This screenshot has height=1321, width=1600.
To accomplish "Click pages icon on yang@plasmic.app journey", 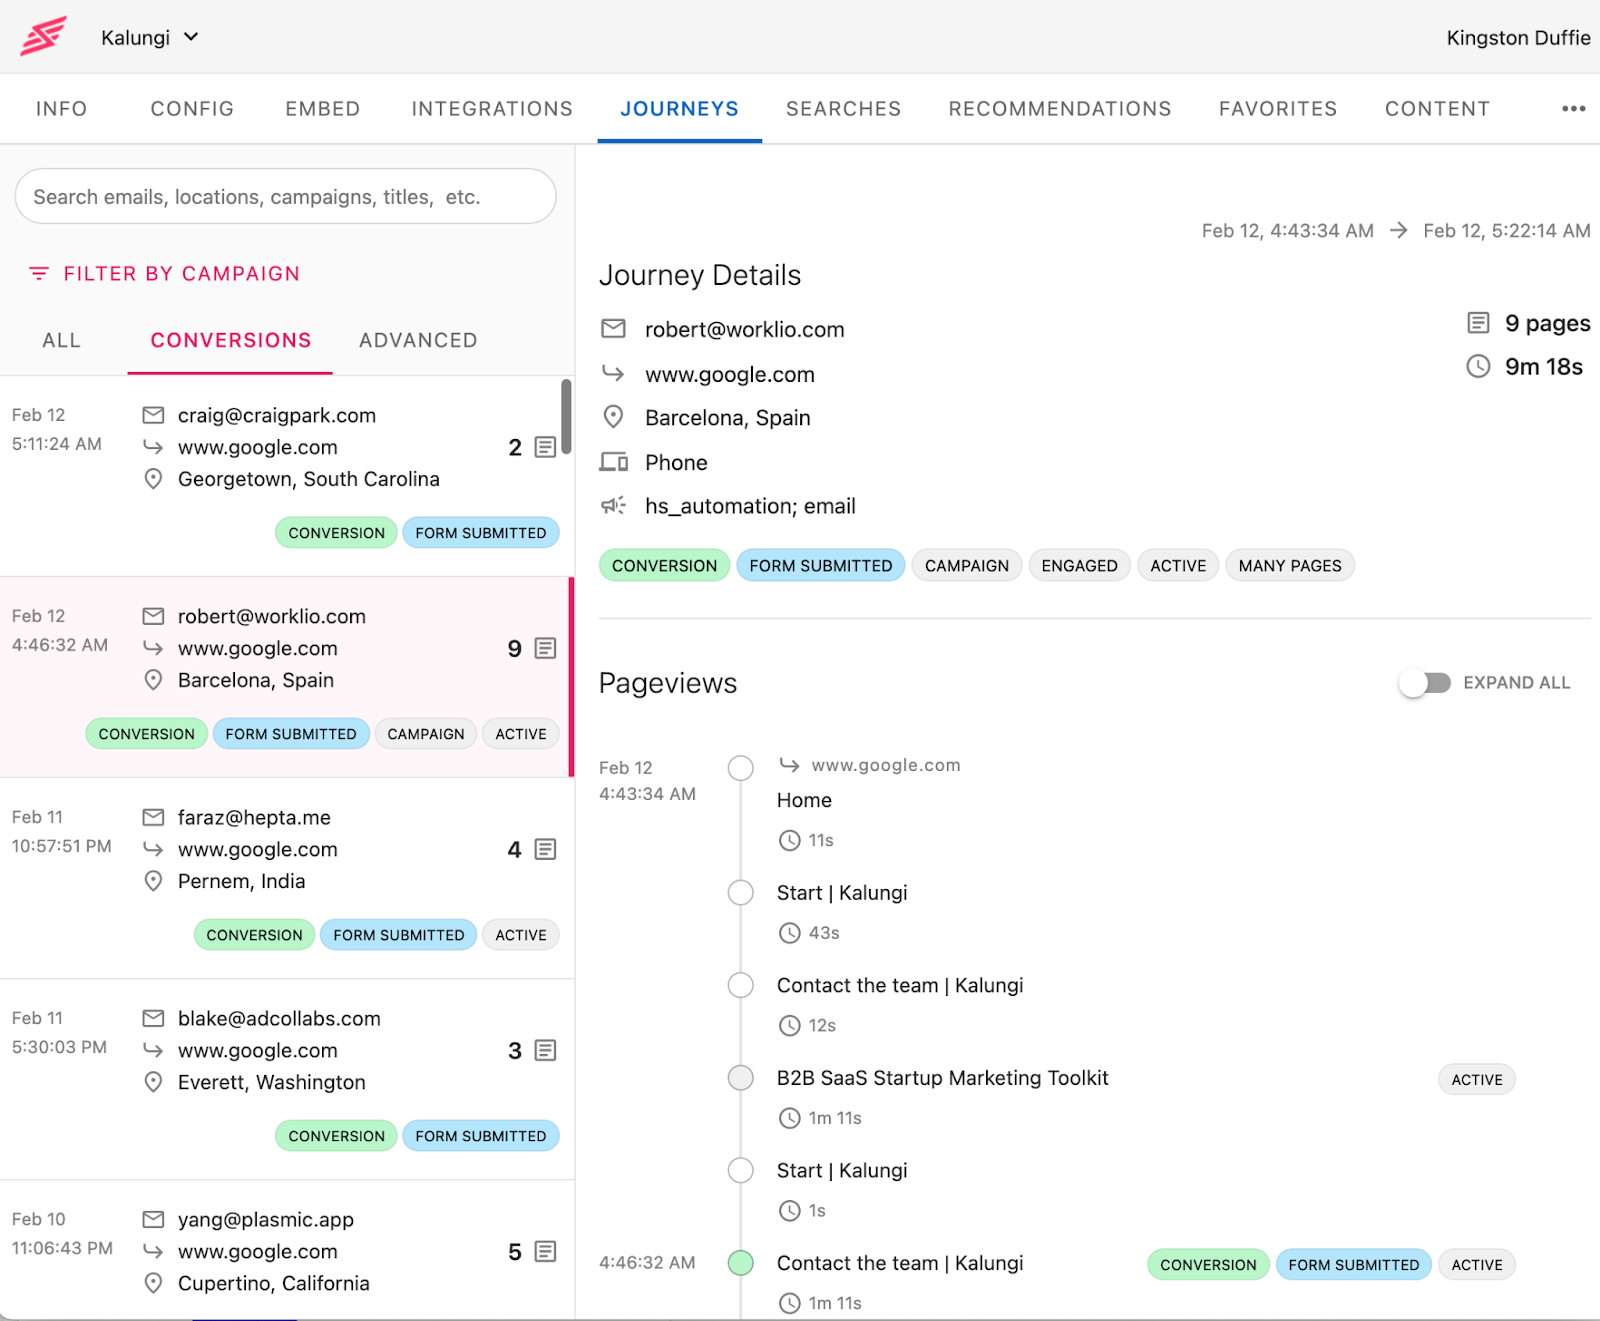I will click(545, 1251).
